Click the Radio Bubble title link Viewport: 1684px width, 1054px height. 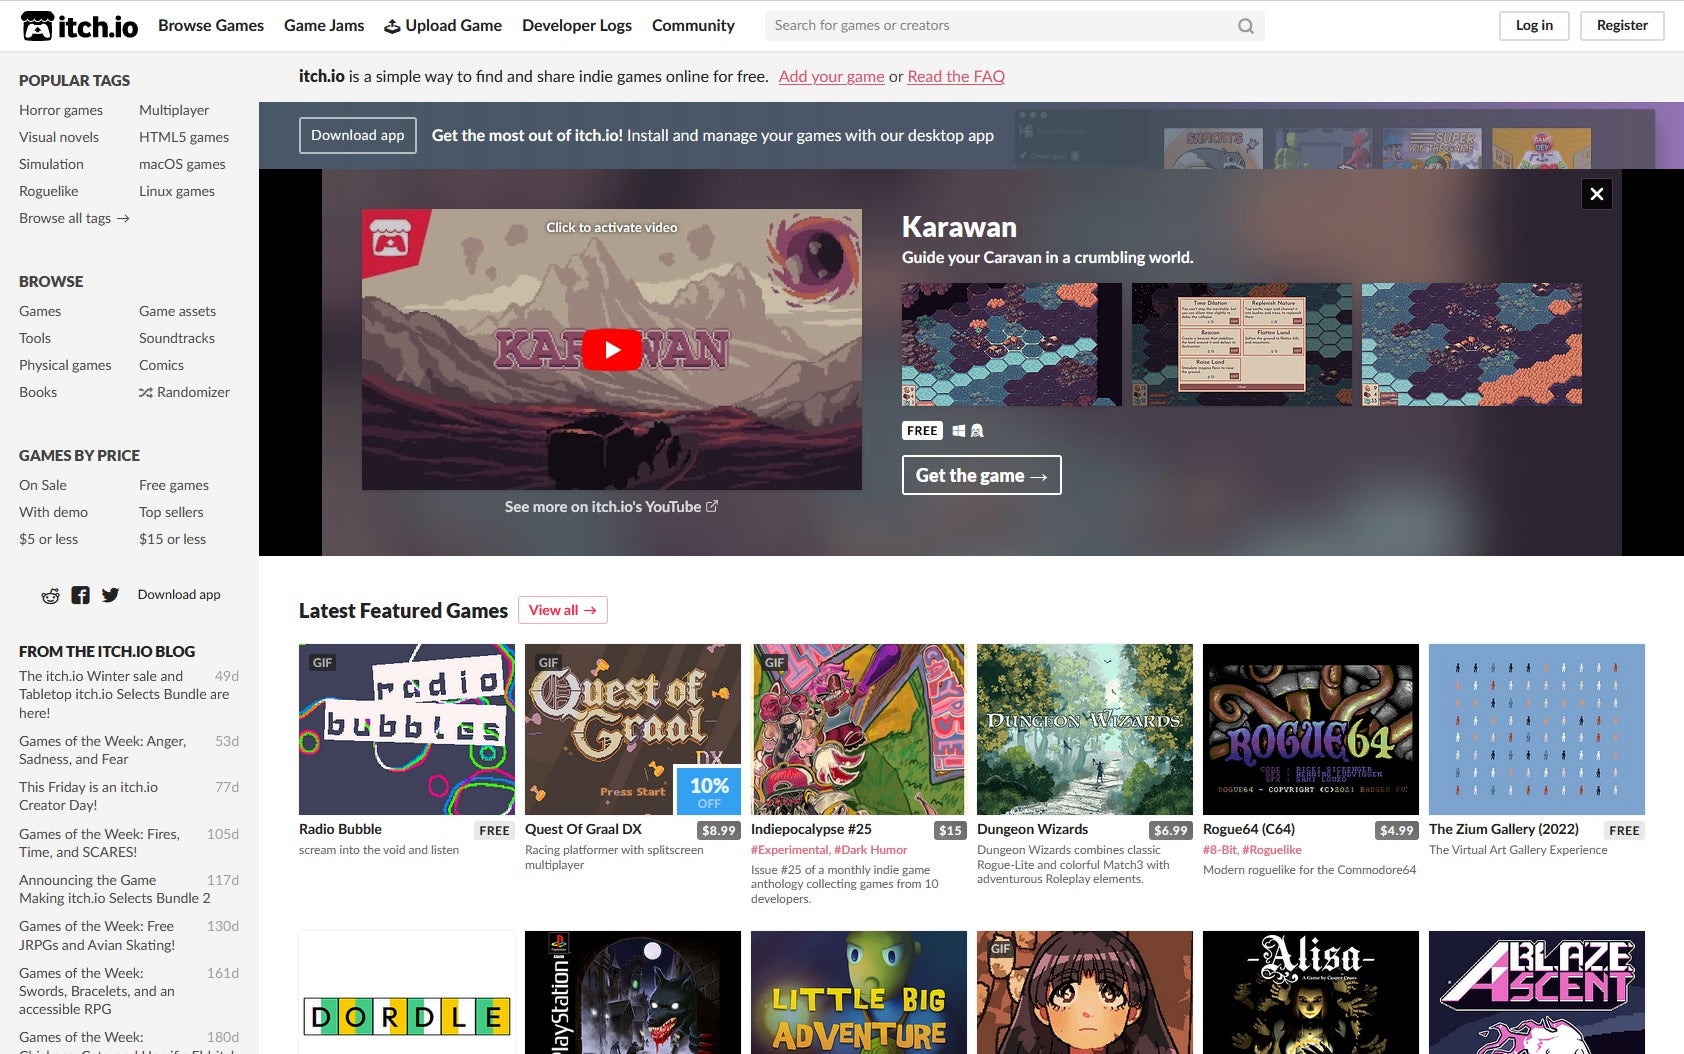click(340, 829)
